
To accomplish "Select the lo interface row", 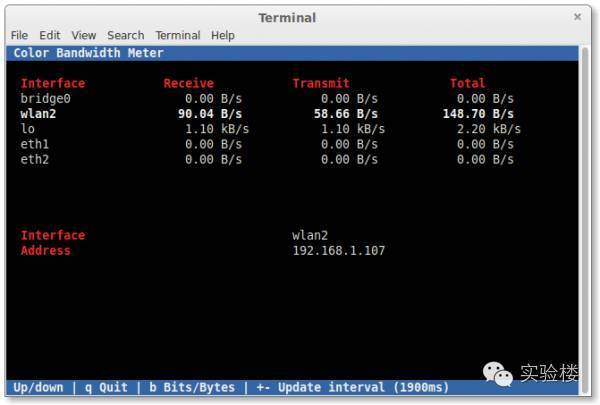I will point(28,129).
